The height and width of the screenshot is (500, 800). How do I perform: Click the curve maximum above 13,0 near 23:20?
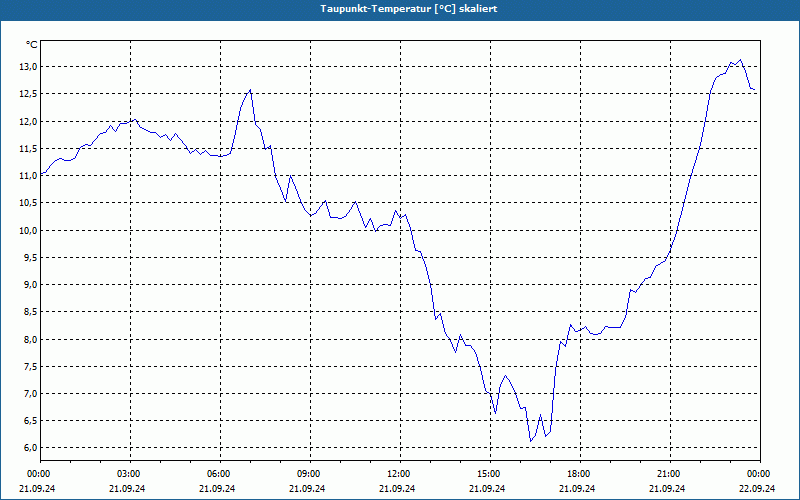tap(740, 60)
